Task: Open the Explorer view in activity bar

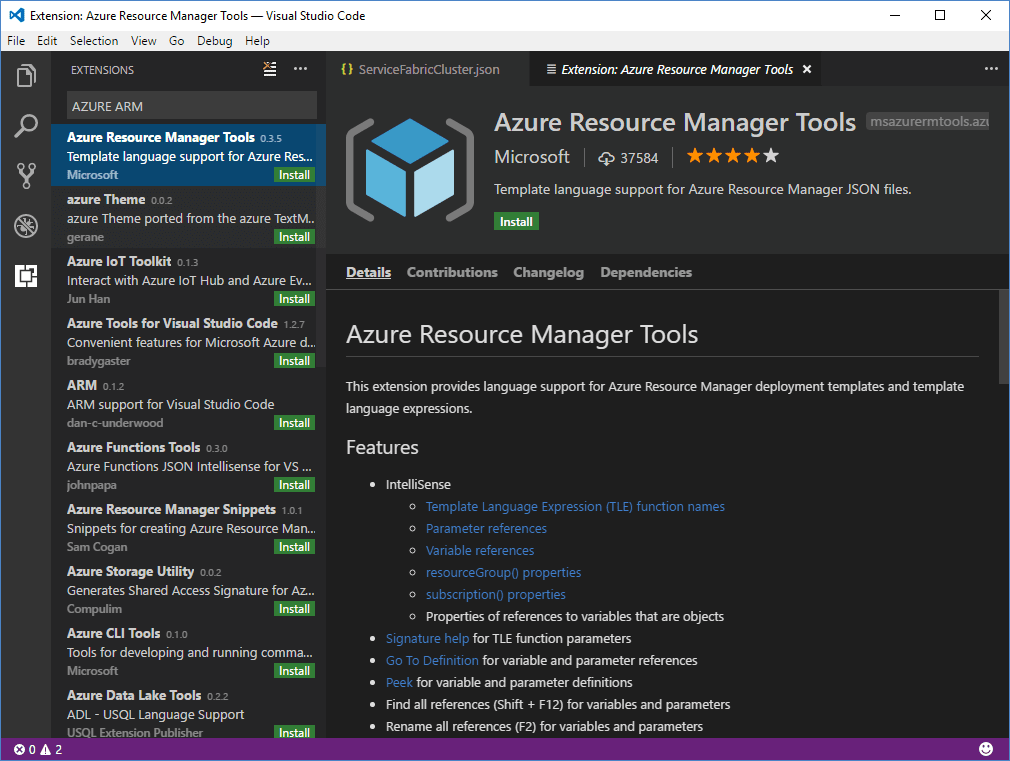Action: (26, 76)
